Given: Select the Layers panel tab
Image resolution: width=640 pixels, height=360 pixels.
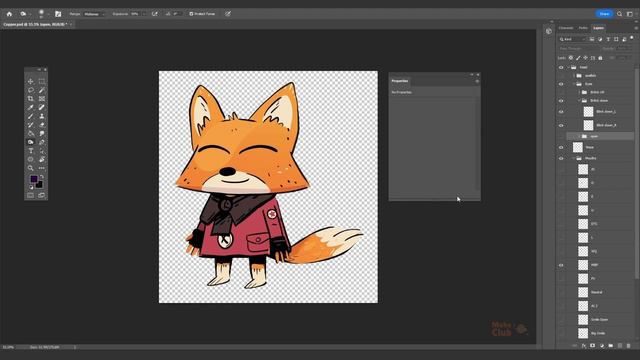Looking at the screenshot, I should pyautogui.click(x=599, y=28).
